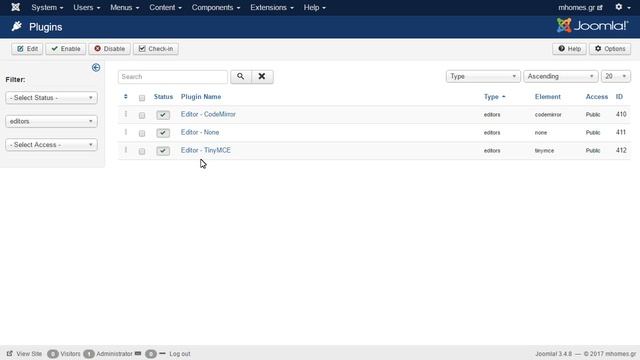
Task: Click the Disable toolbar button
Action: coord(109,49)
